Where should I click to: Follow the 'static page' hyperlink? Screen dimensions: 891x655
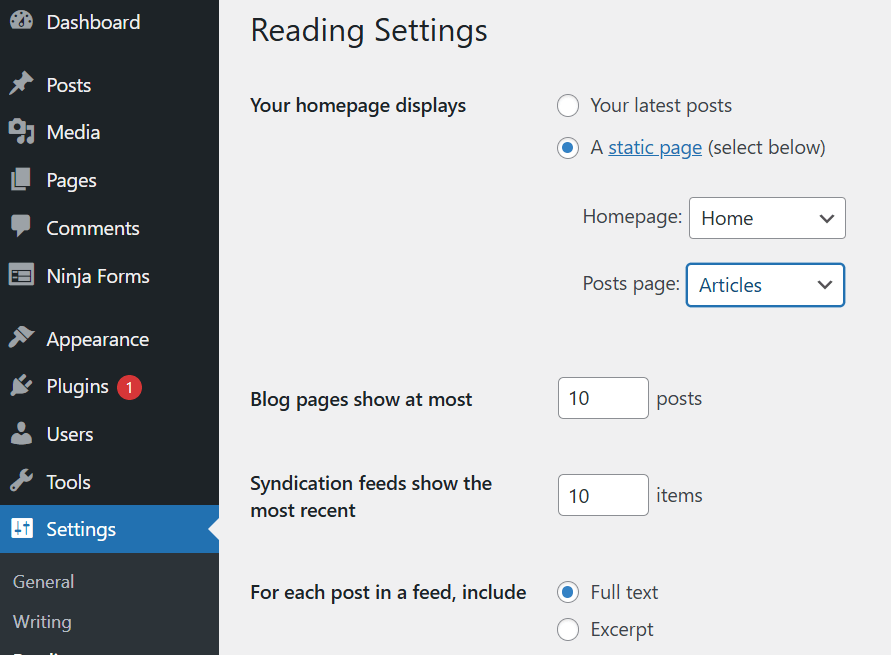(x=655, y=148)
